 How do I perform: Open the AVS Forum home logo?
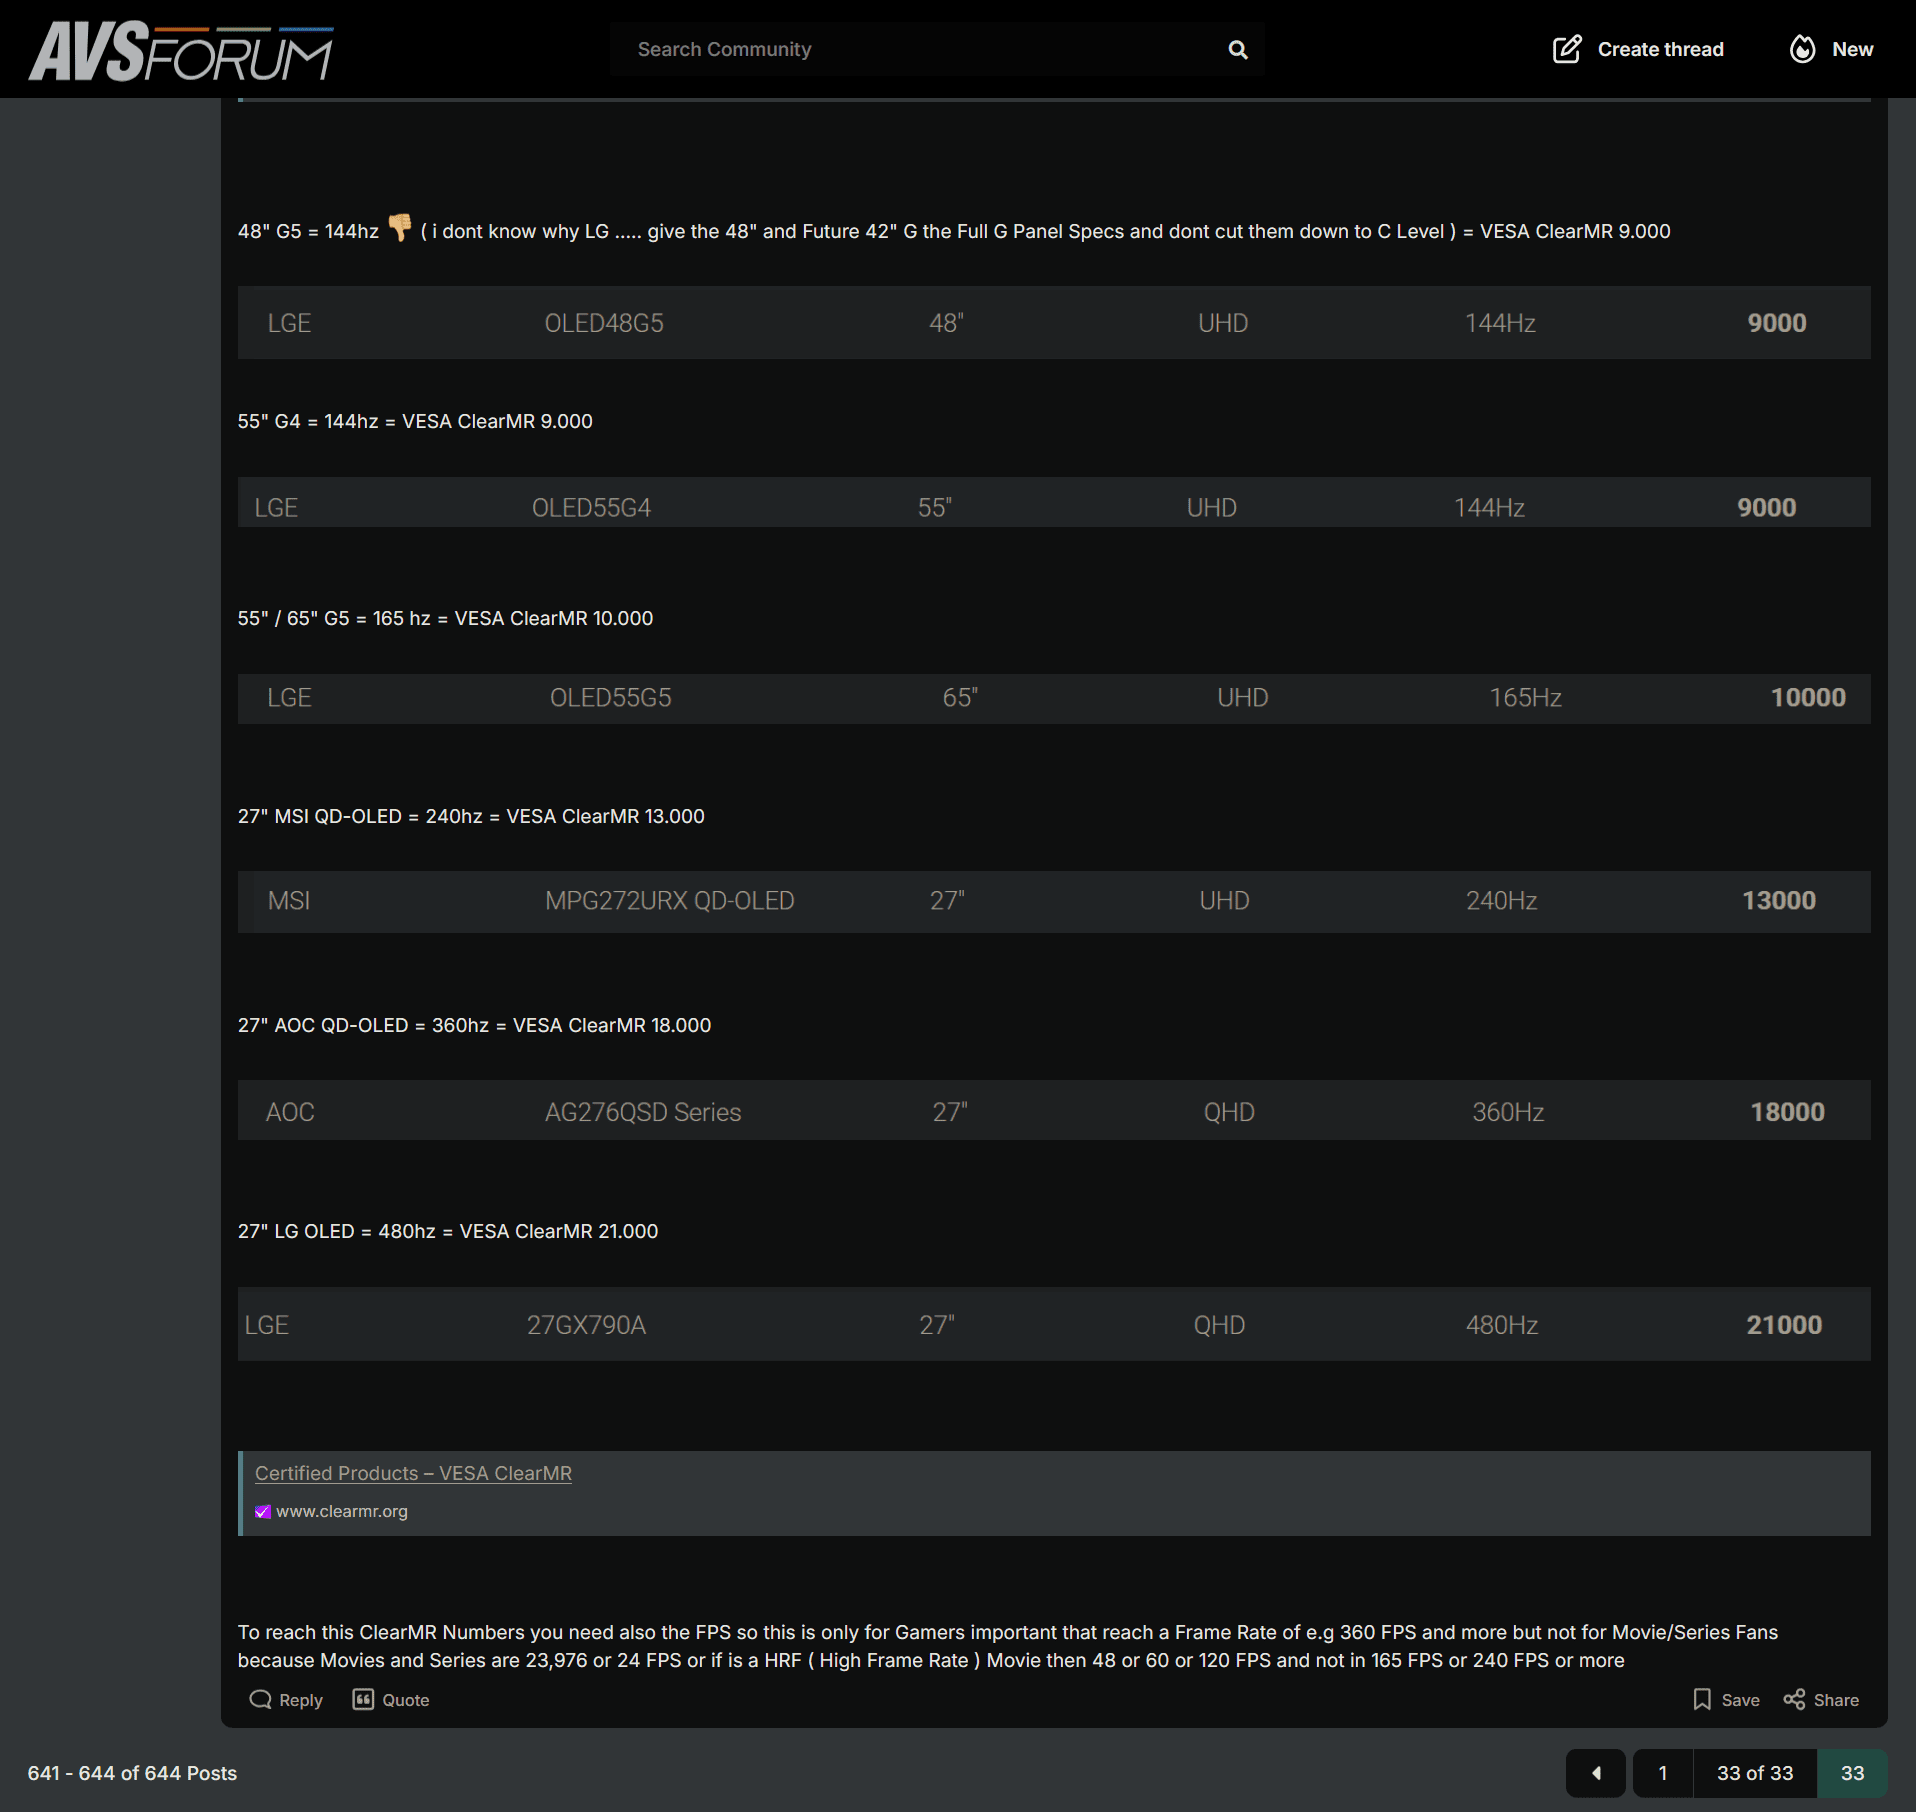pos(181,50)
